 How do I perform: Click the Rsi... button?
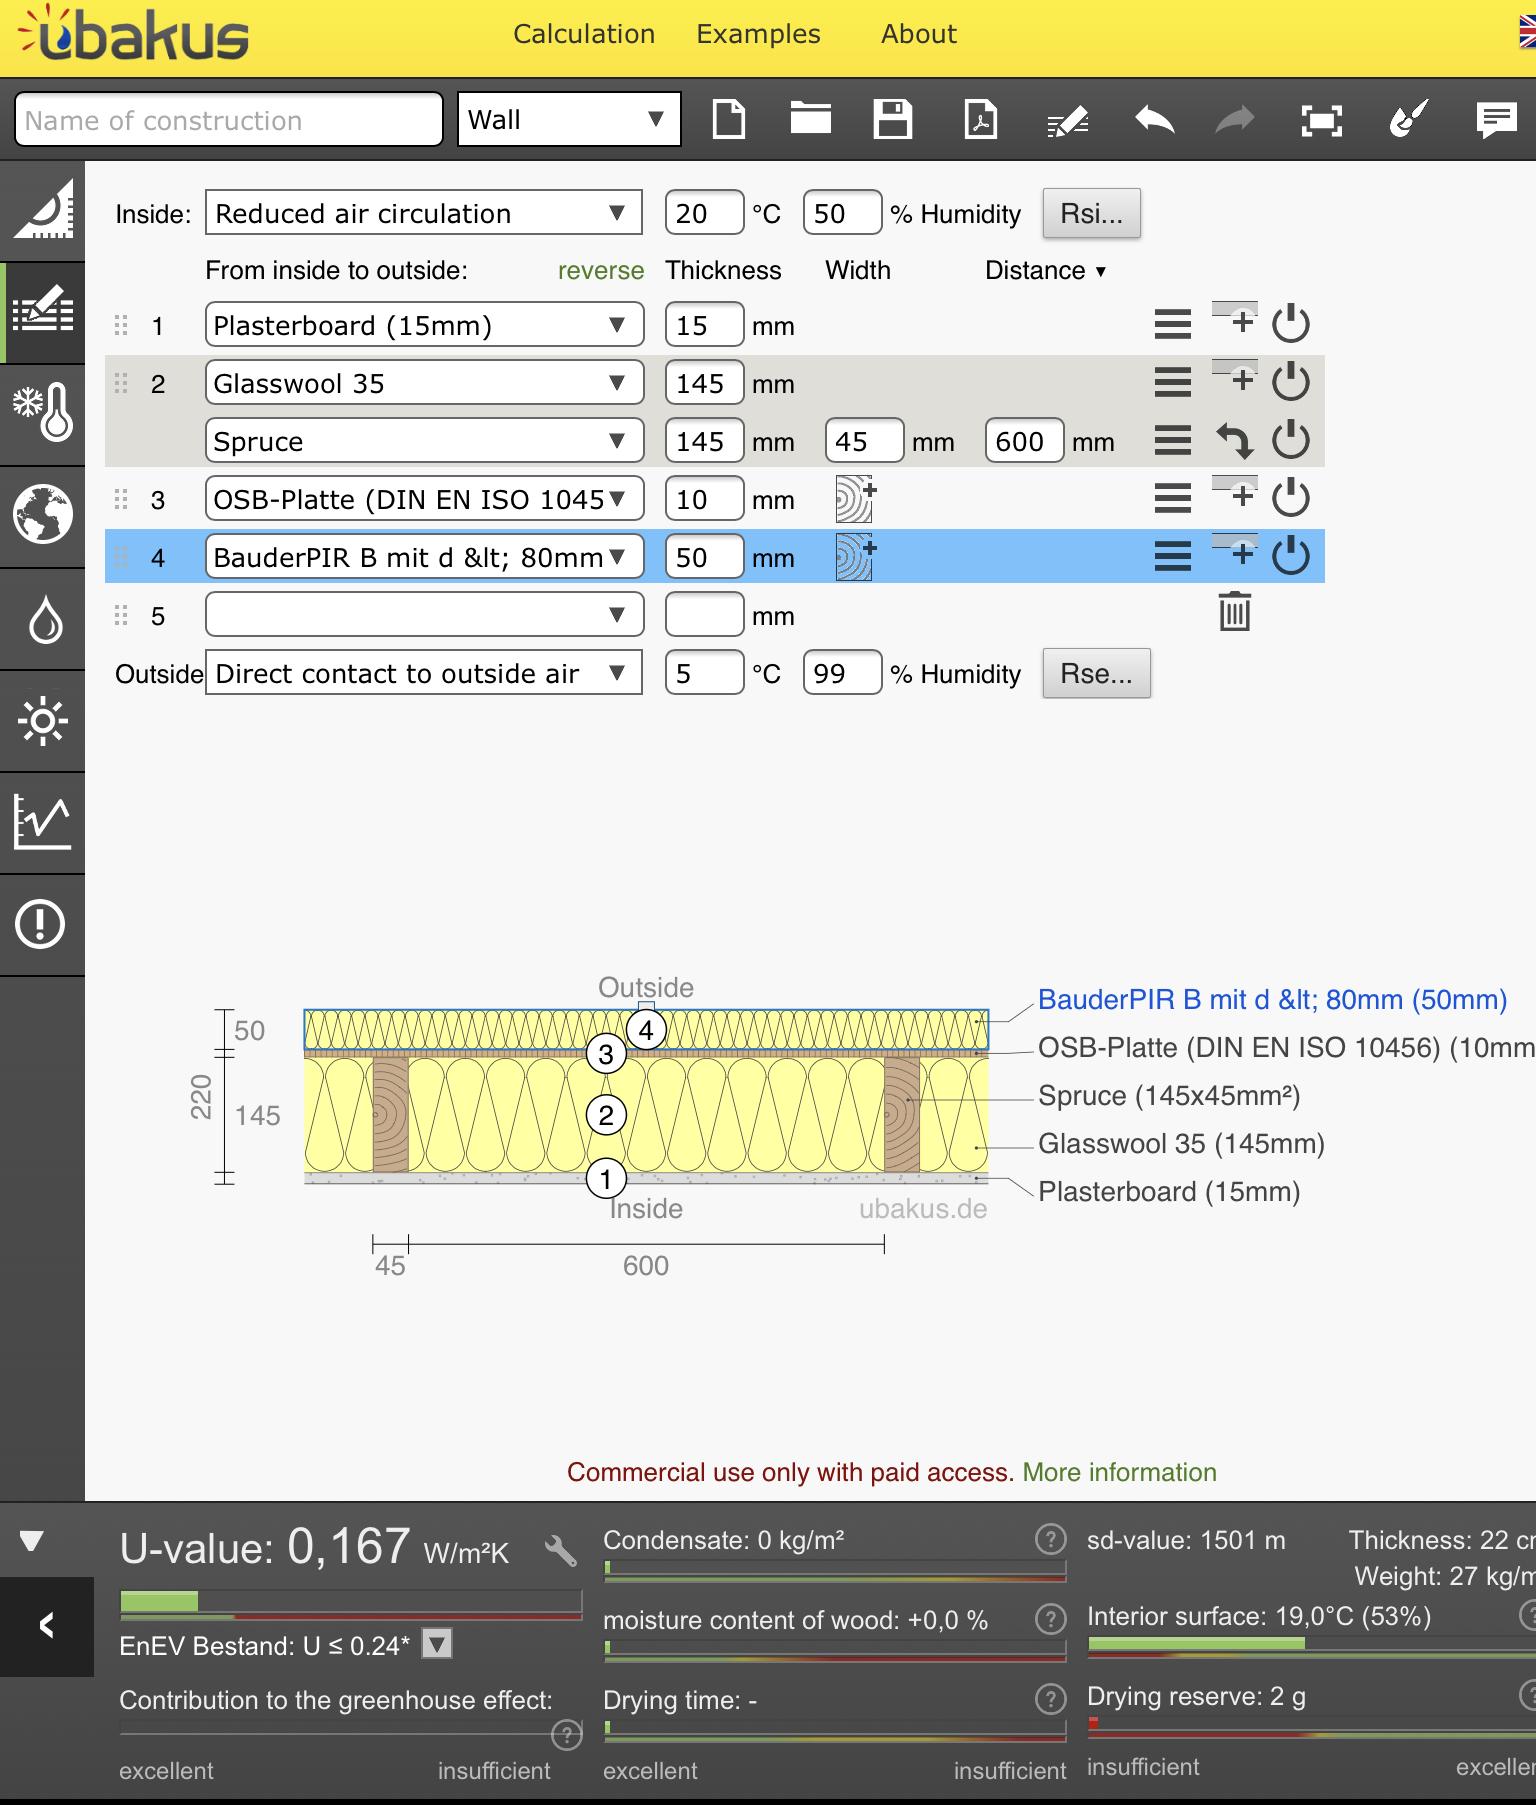pos(1092,213)
